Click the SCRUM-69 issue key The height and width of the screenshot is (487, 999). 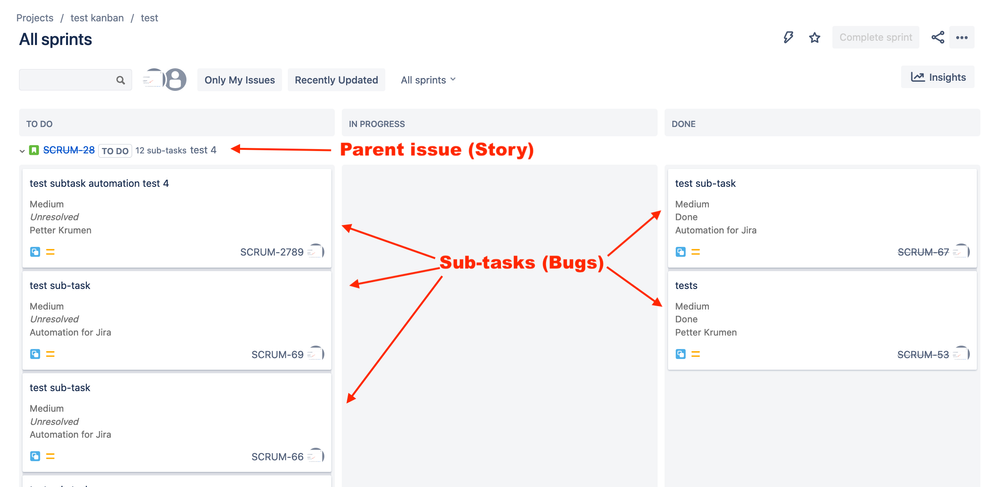[x=278, y=354]
